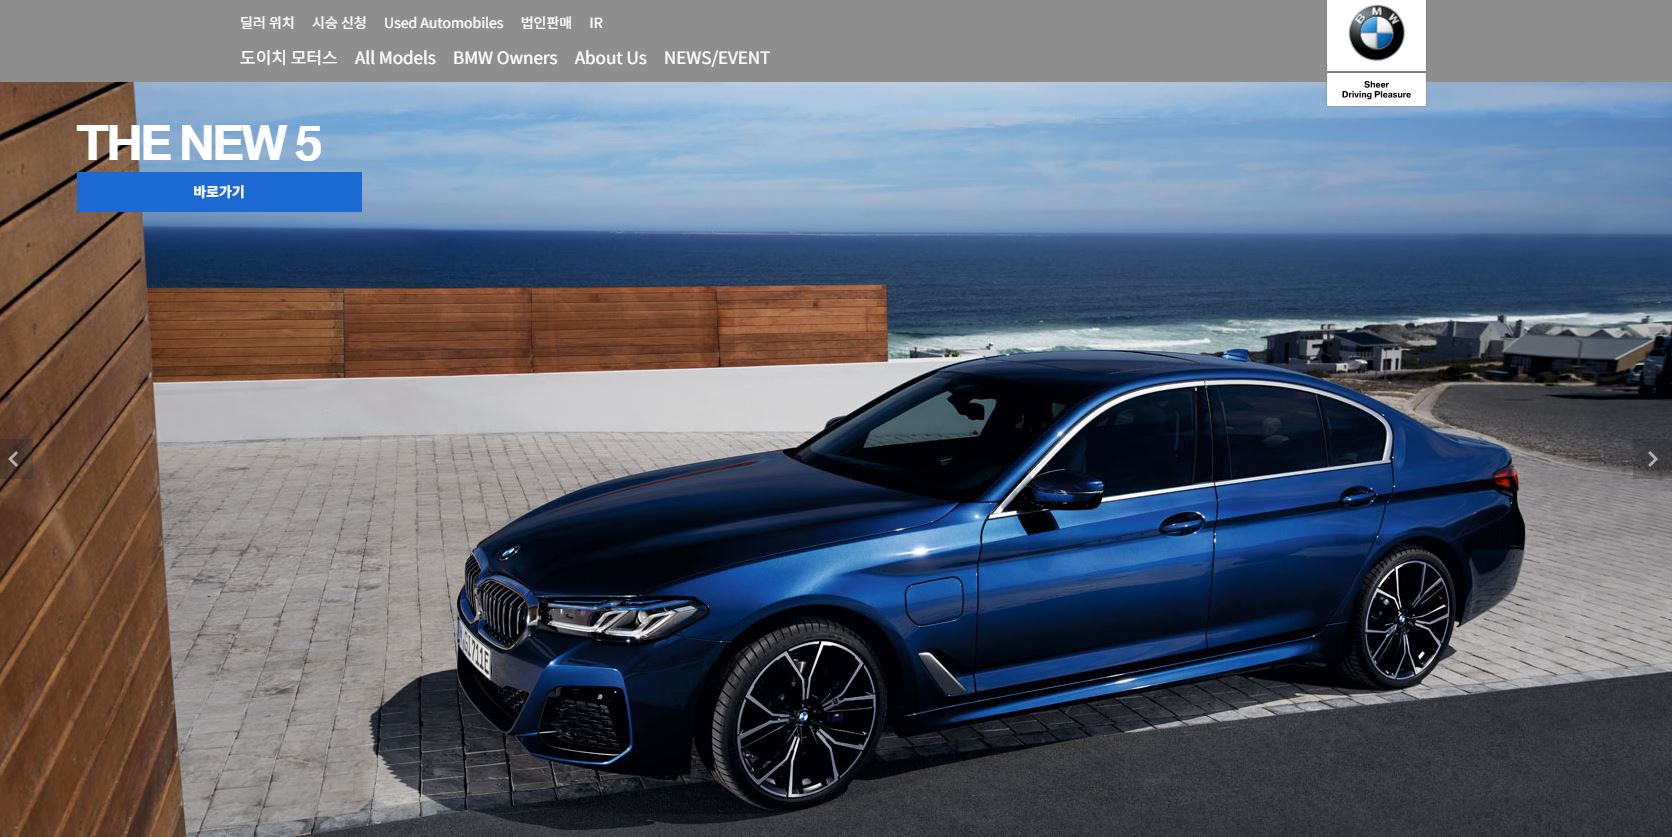Advance to next slide with right arrow
The image size is (1672, 837).
click(x=1652, y=459)
